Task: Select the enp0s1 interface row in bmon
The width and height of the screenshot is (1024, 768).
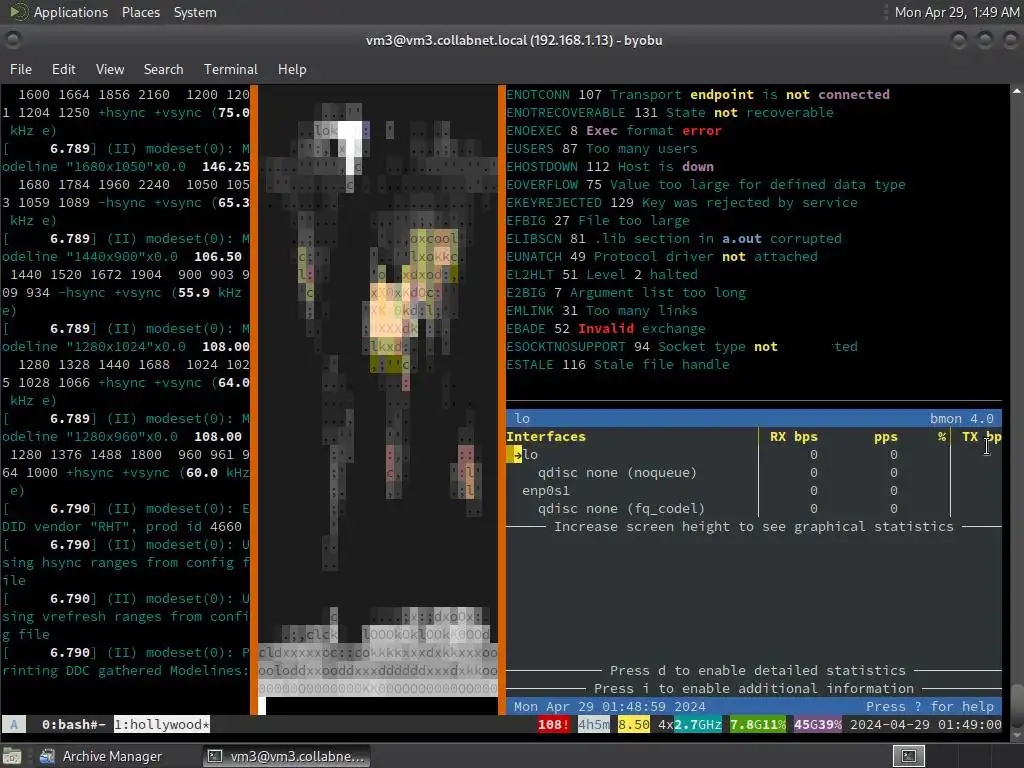Action: (x=754, y=490)
